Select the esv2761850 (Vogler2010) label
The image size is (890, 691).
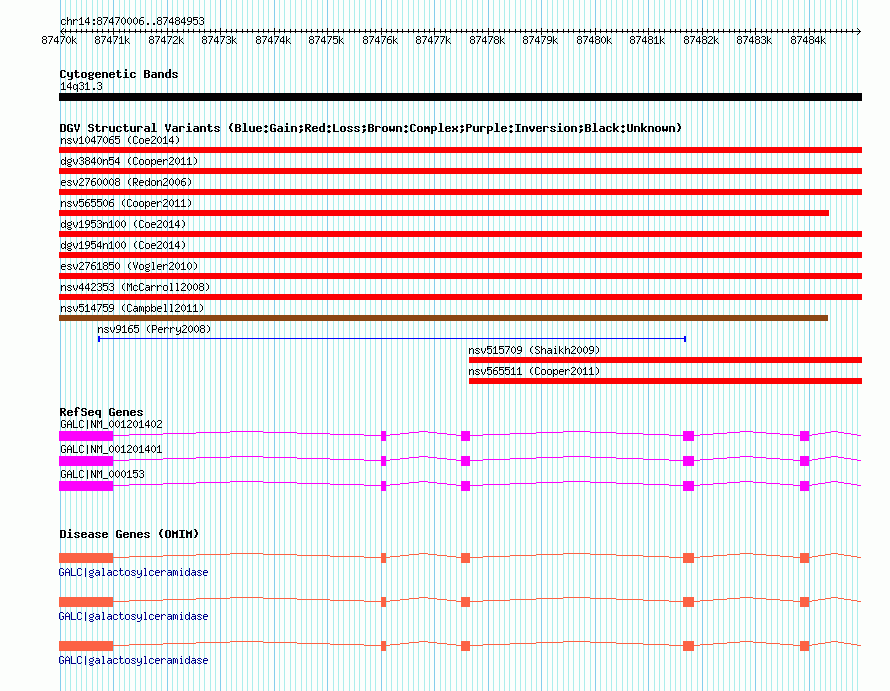click(x=129, y=266)
